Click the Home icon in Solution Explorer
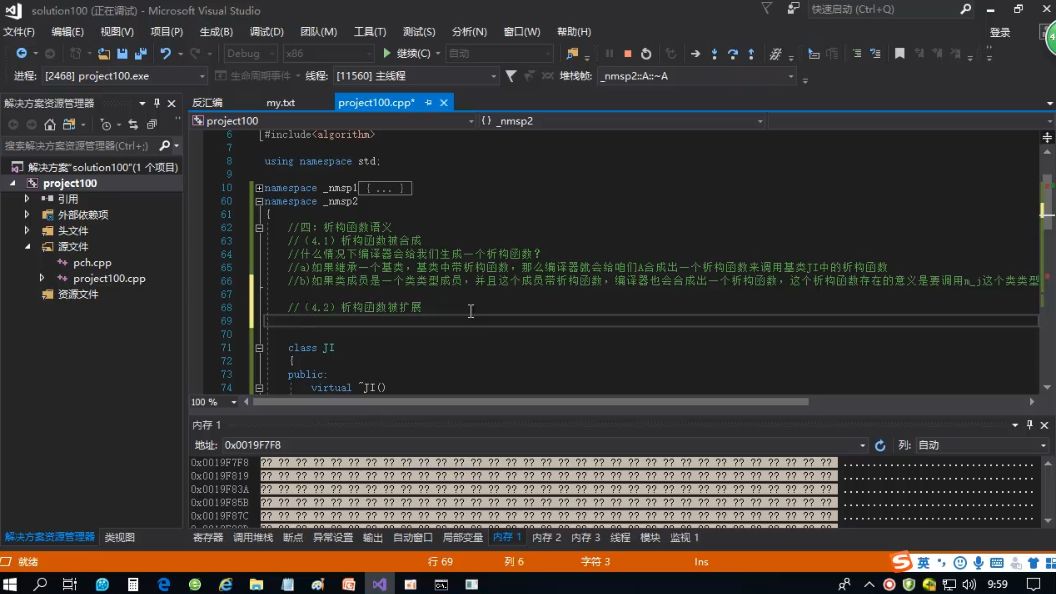 coord(50,125)
